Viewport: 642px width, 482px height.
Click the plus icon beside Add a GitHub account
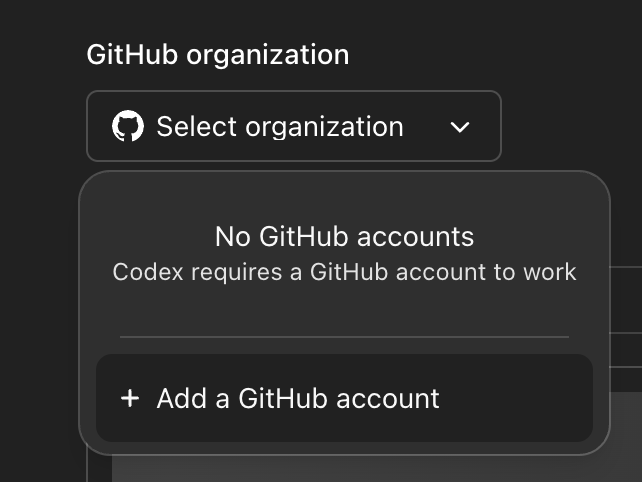click(130, 398)
